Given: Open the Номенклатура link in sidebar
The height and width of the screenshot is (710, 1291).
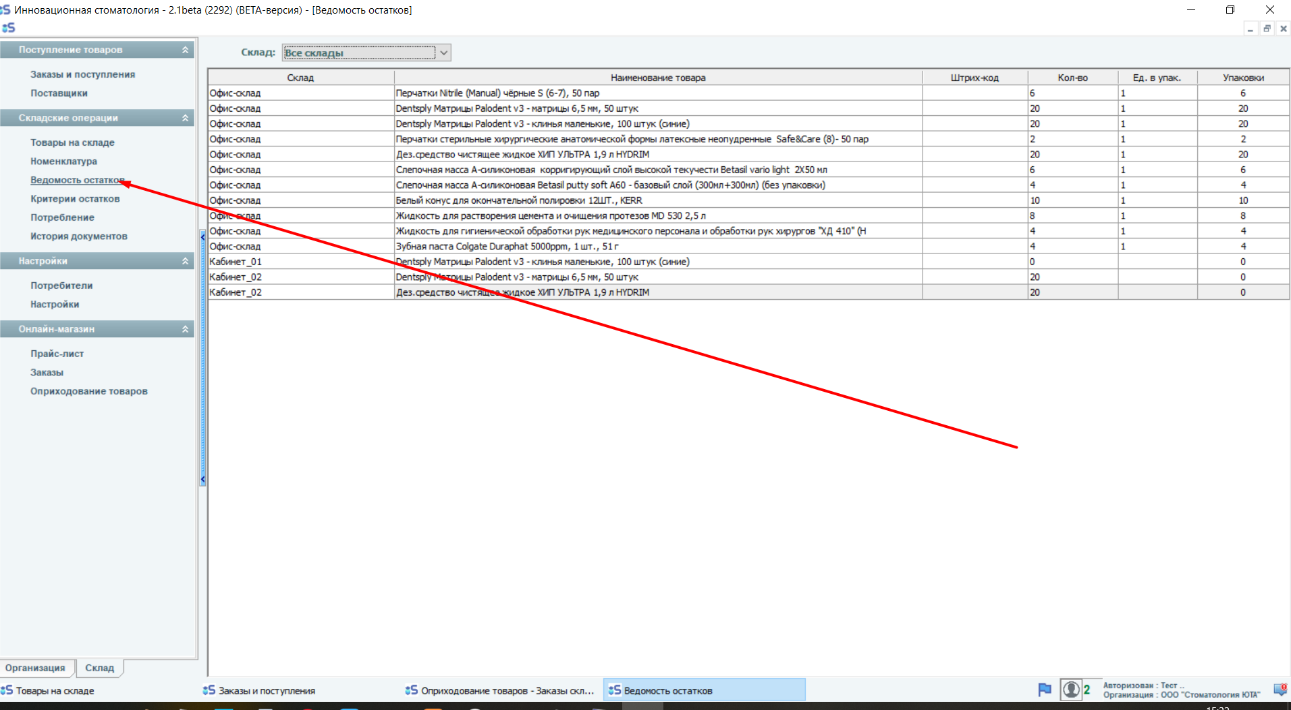Looking at the screenshot, I should pyautogui.click(x=64, y=161).
